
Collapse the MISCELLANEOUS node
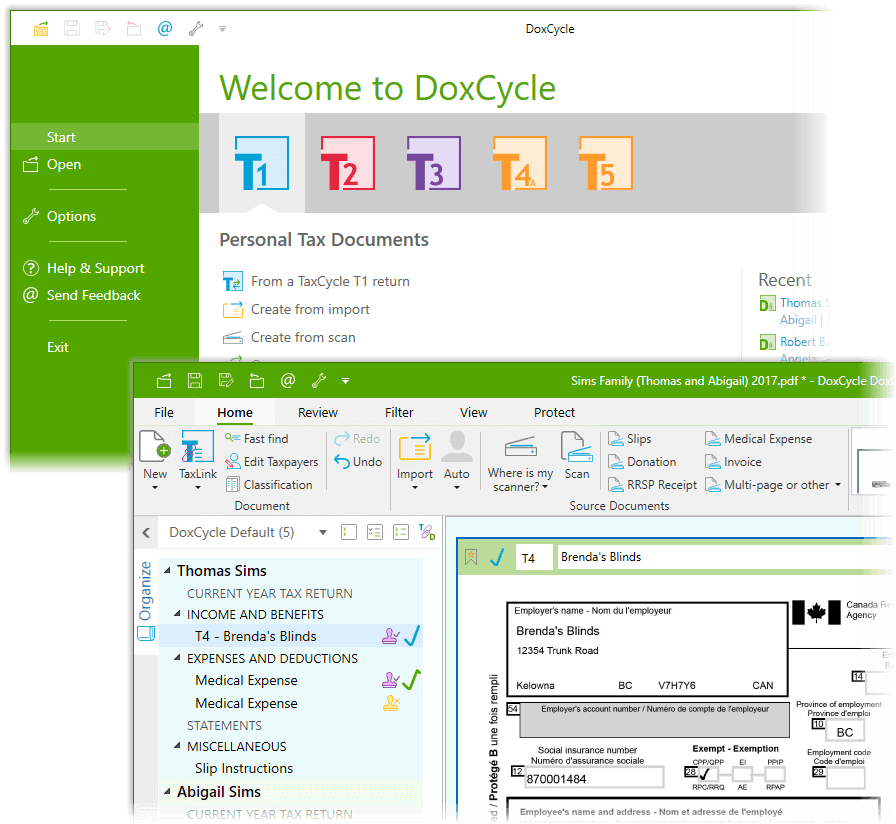click(x=177, y=746)
